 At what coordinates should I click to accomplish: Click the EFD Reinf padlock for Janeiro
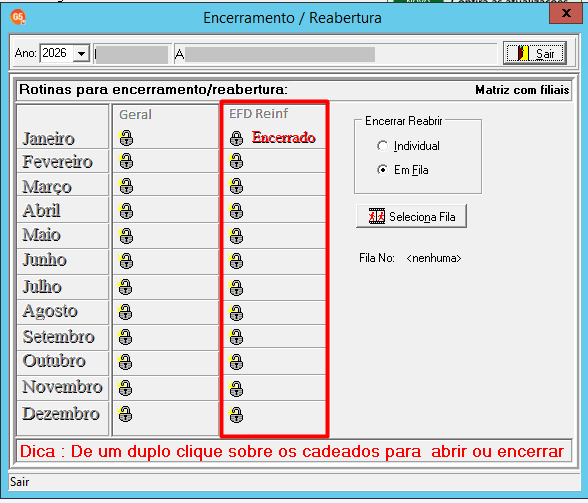tap(236, 138)
